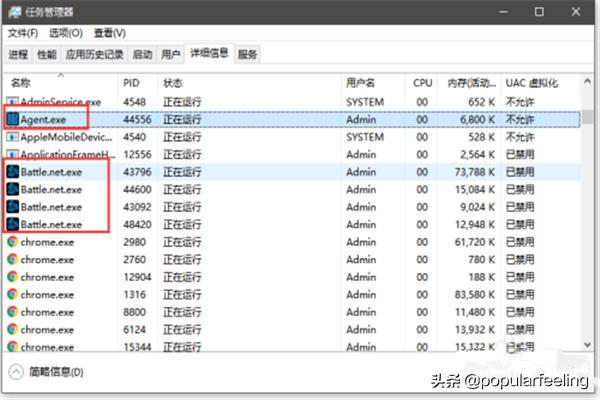
Task: Sort by the 状态 column header
Action: (x=249, y=83)
